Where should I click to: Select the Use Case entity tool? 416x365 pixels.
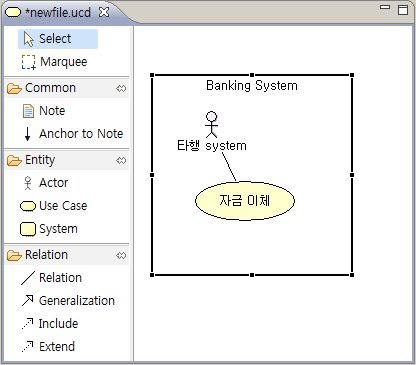tap(54, 206)
